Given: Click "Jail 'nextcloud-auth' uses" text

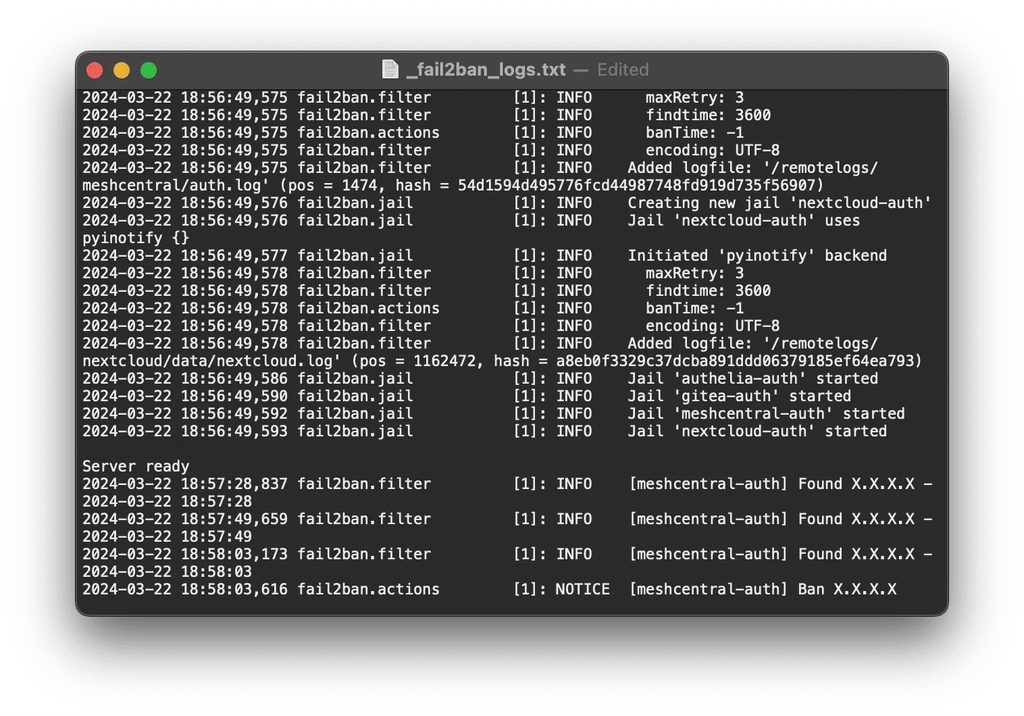Looking at the screenshot, I should [x=744, y=221].
